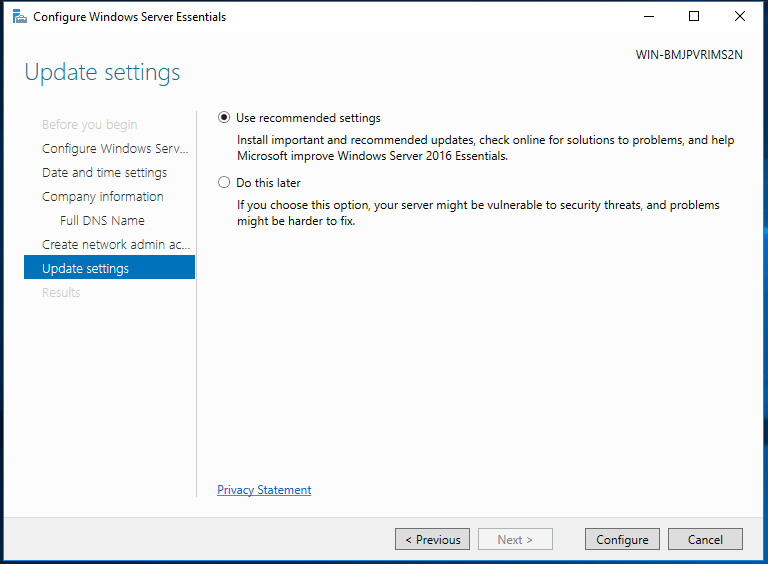Click the Update settings page heading
The height and width of the screenshot is (564, 768).
pyautogui.click(x=102, y=72)
